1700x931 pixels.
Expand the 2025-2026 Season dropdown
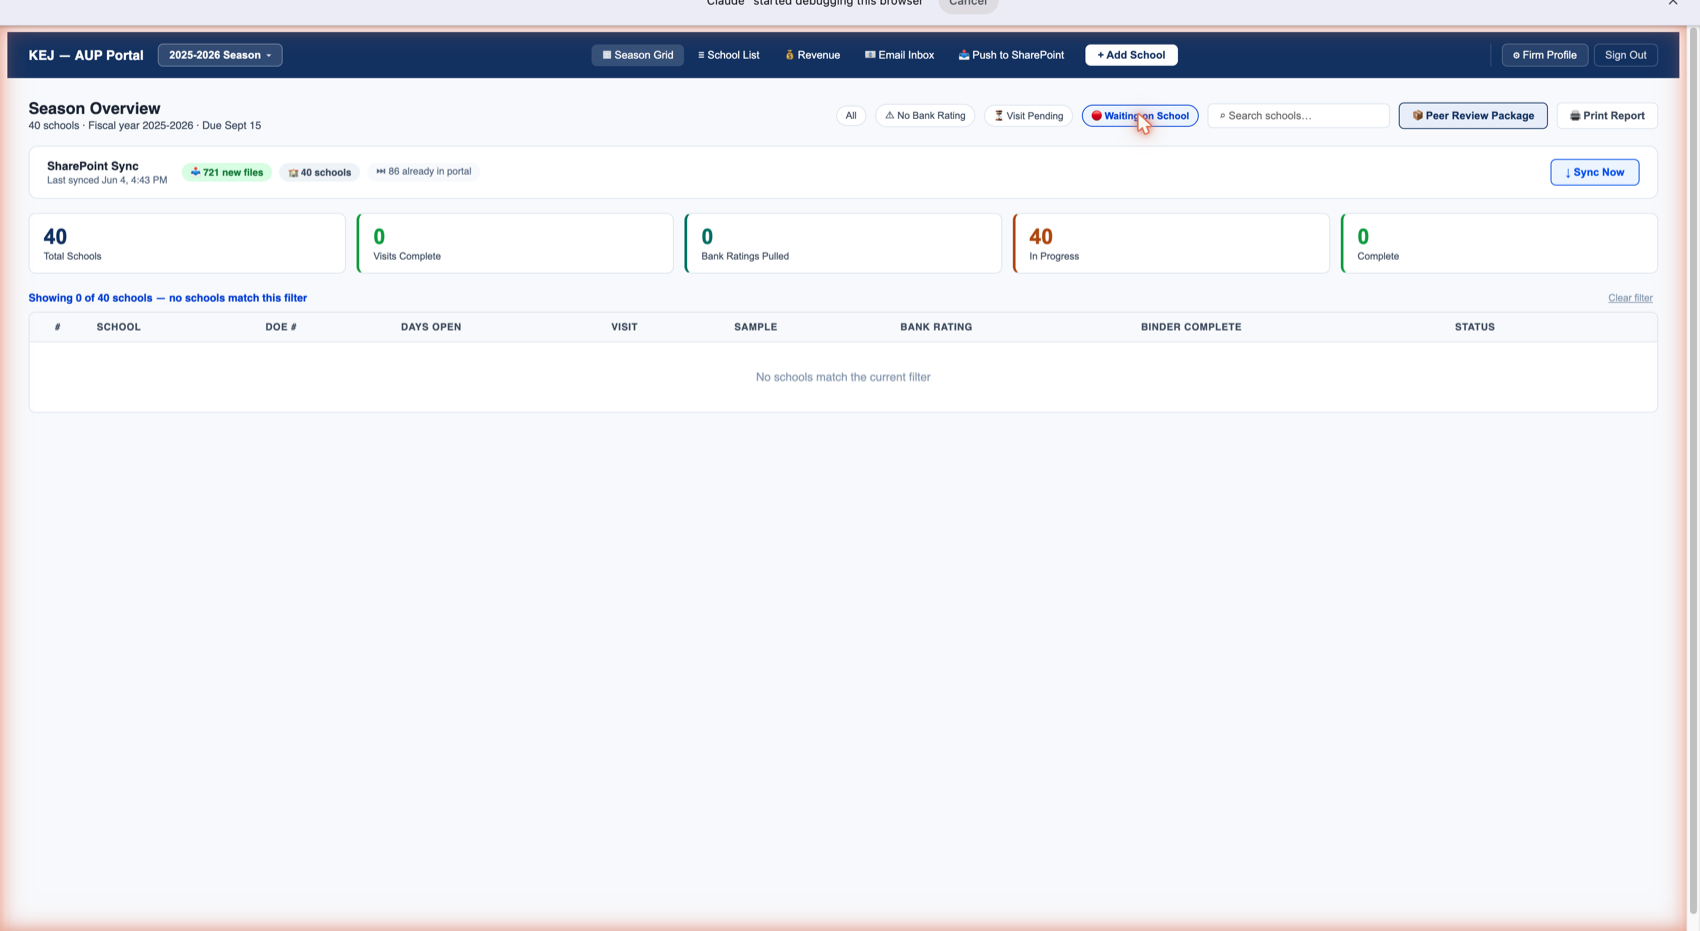point(220,55)
